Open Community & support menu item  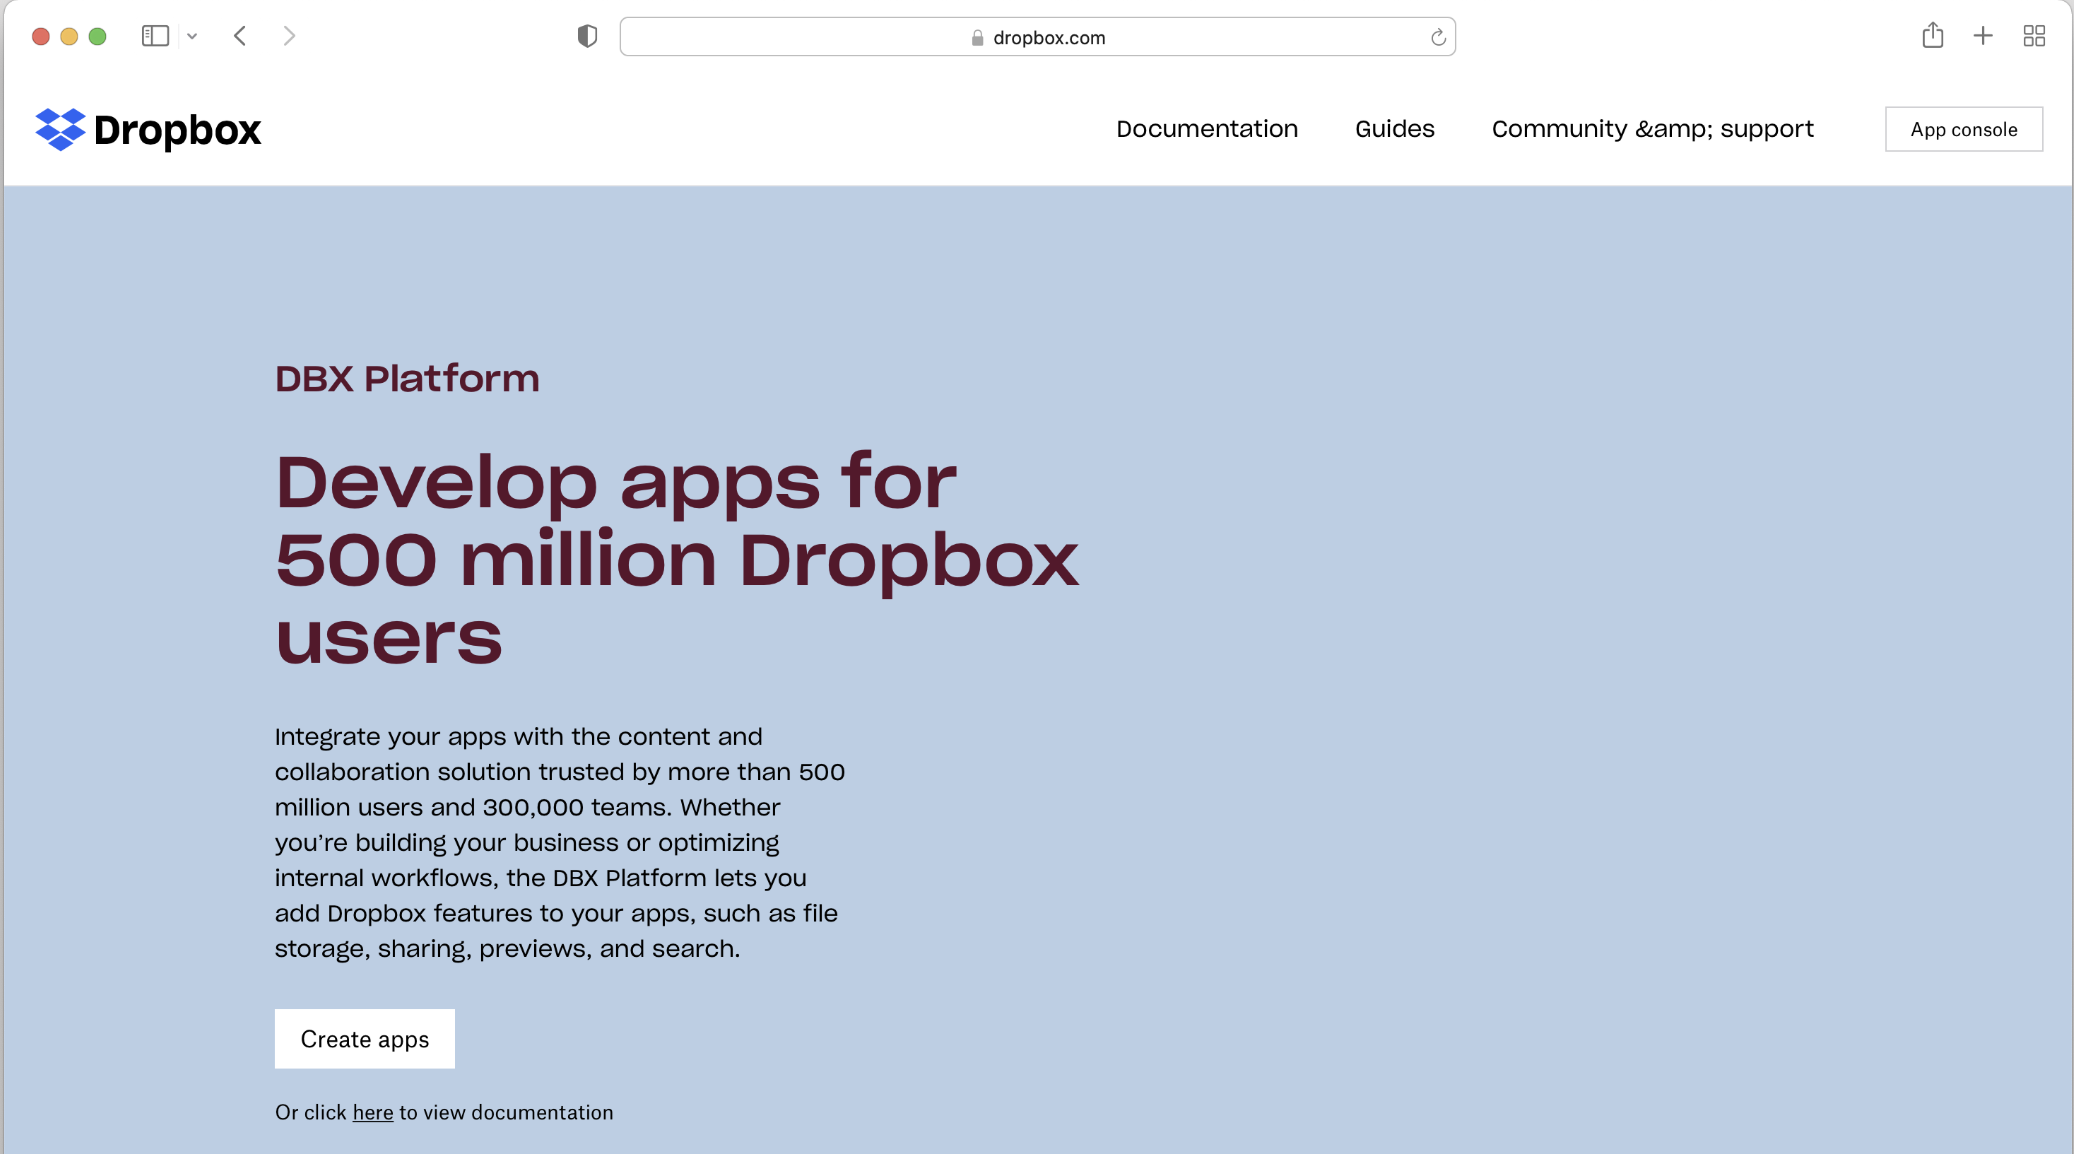click(1652, 129)
